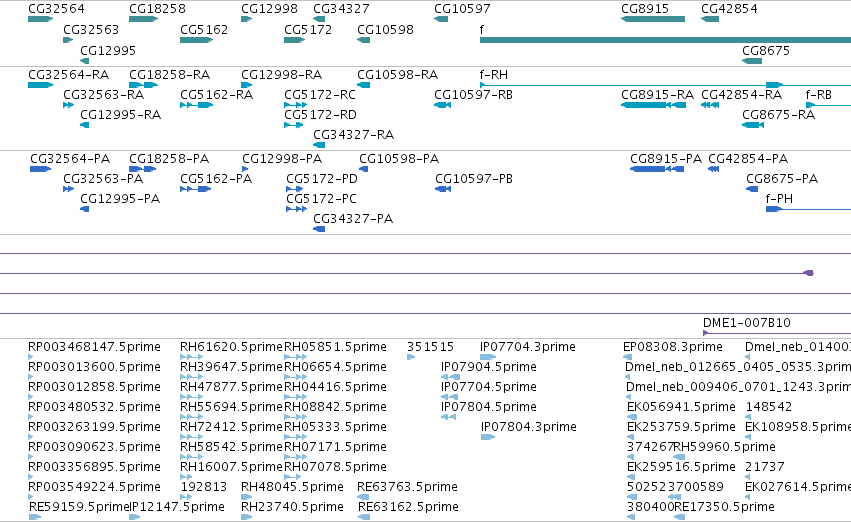Open protein CG10598-PA
The height and width of the screenshot is (522, 851).
coord(399,159)
